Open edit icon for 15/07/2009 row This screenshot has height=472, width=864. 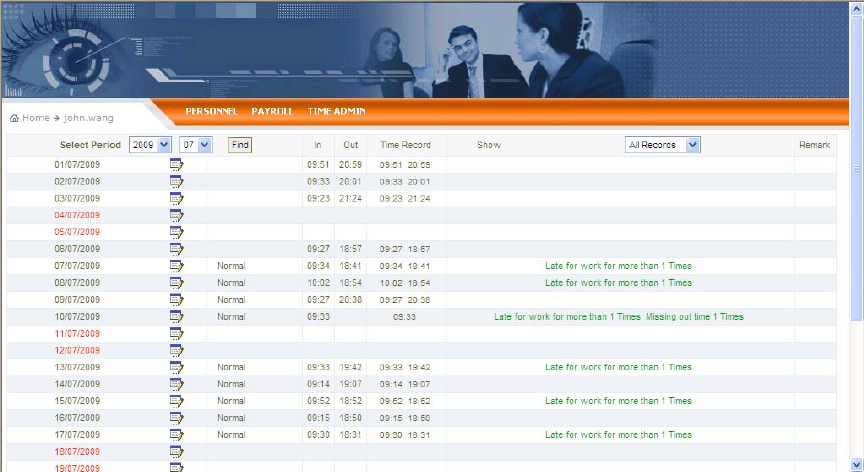coord(176,401)
